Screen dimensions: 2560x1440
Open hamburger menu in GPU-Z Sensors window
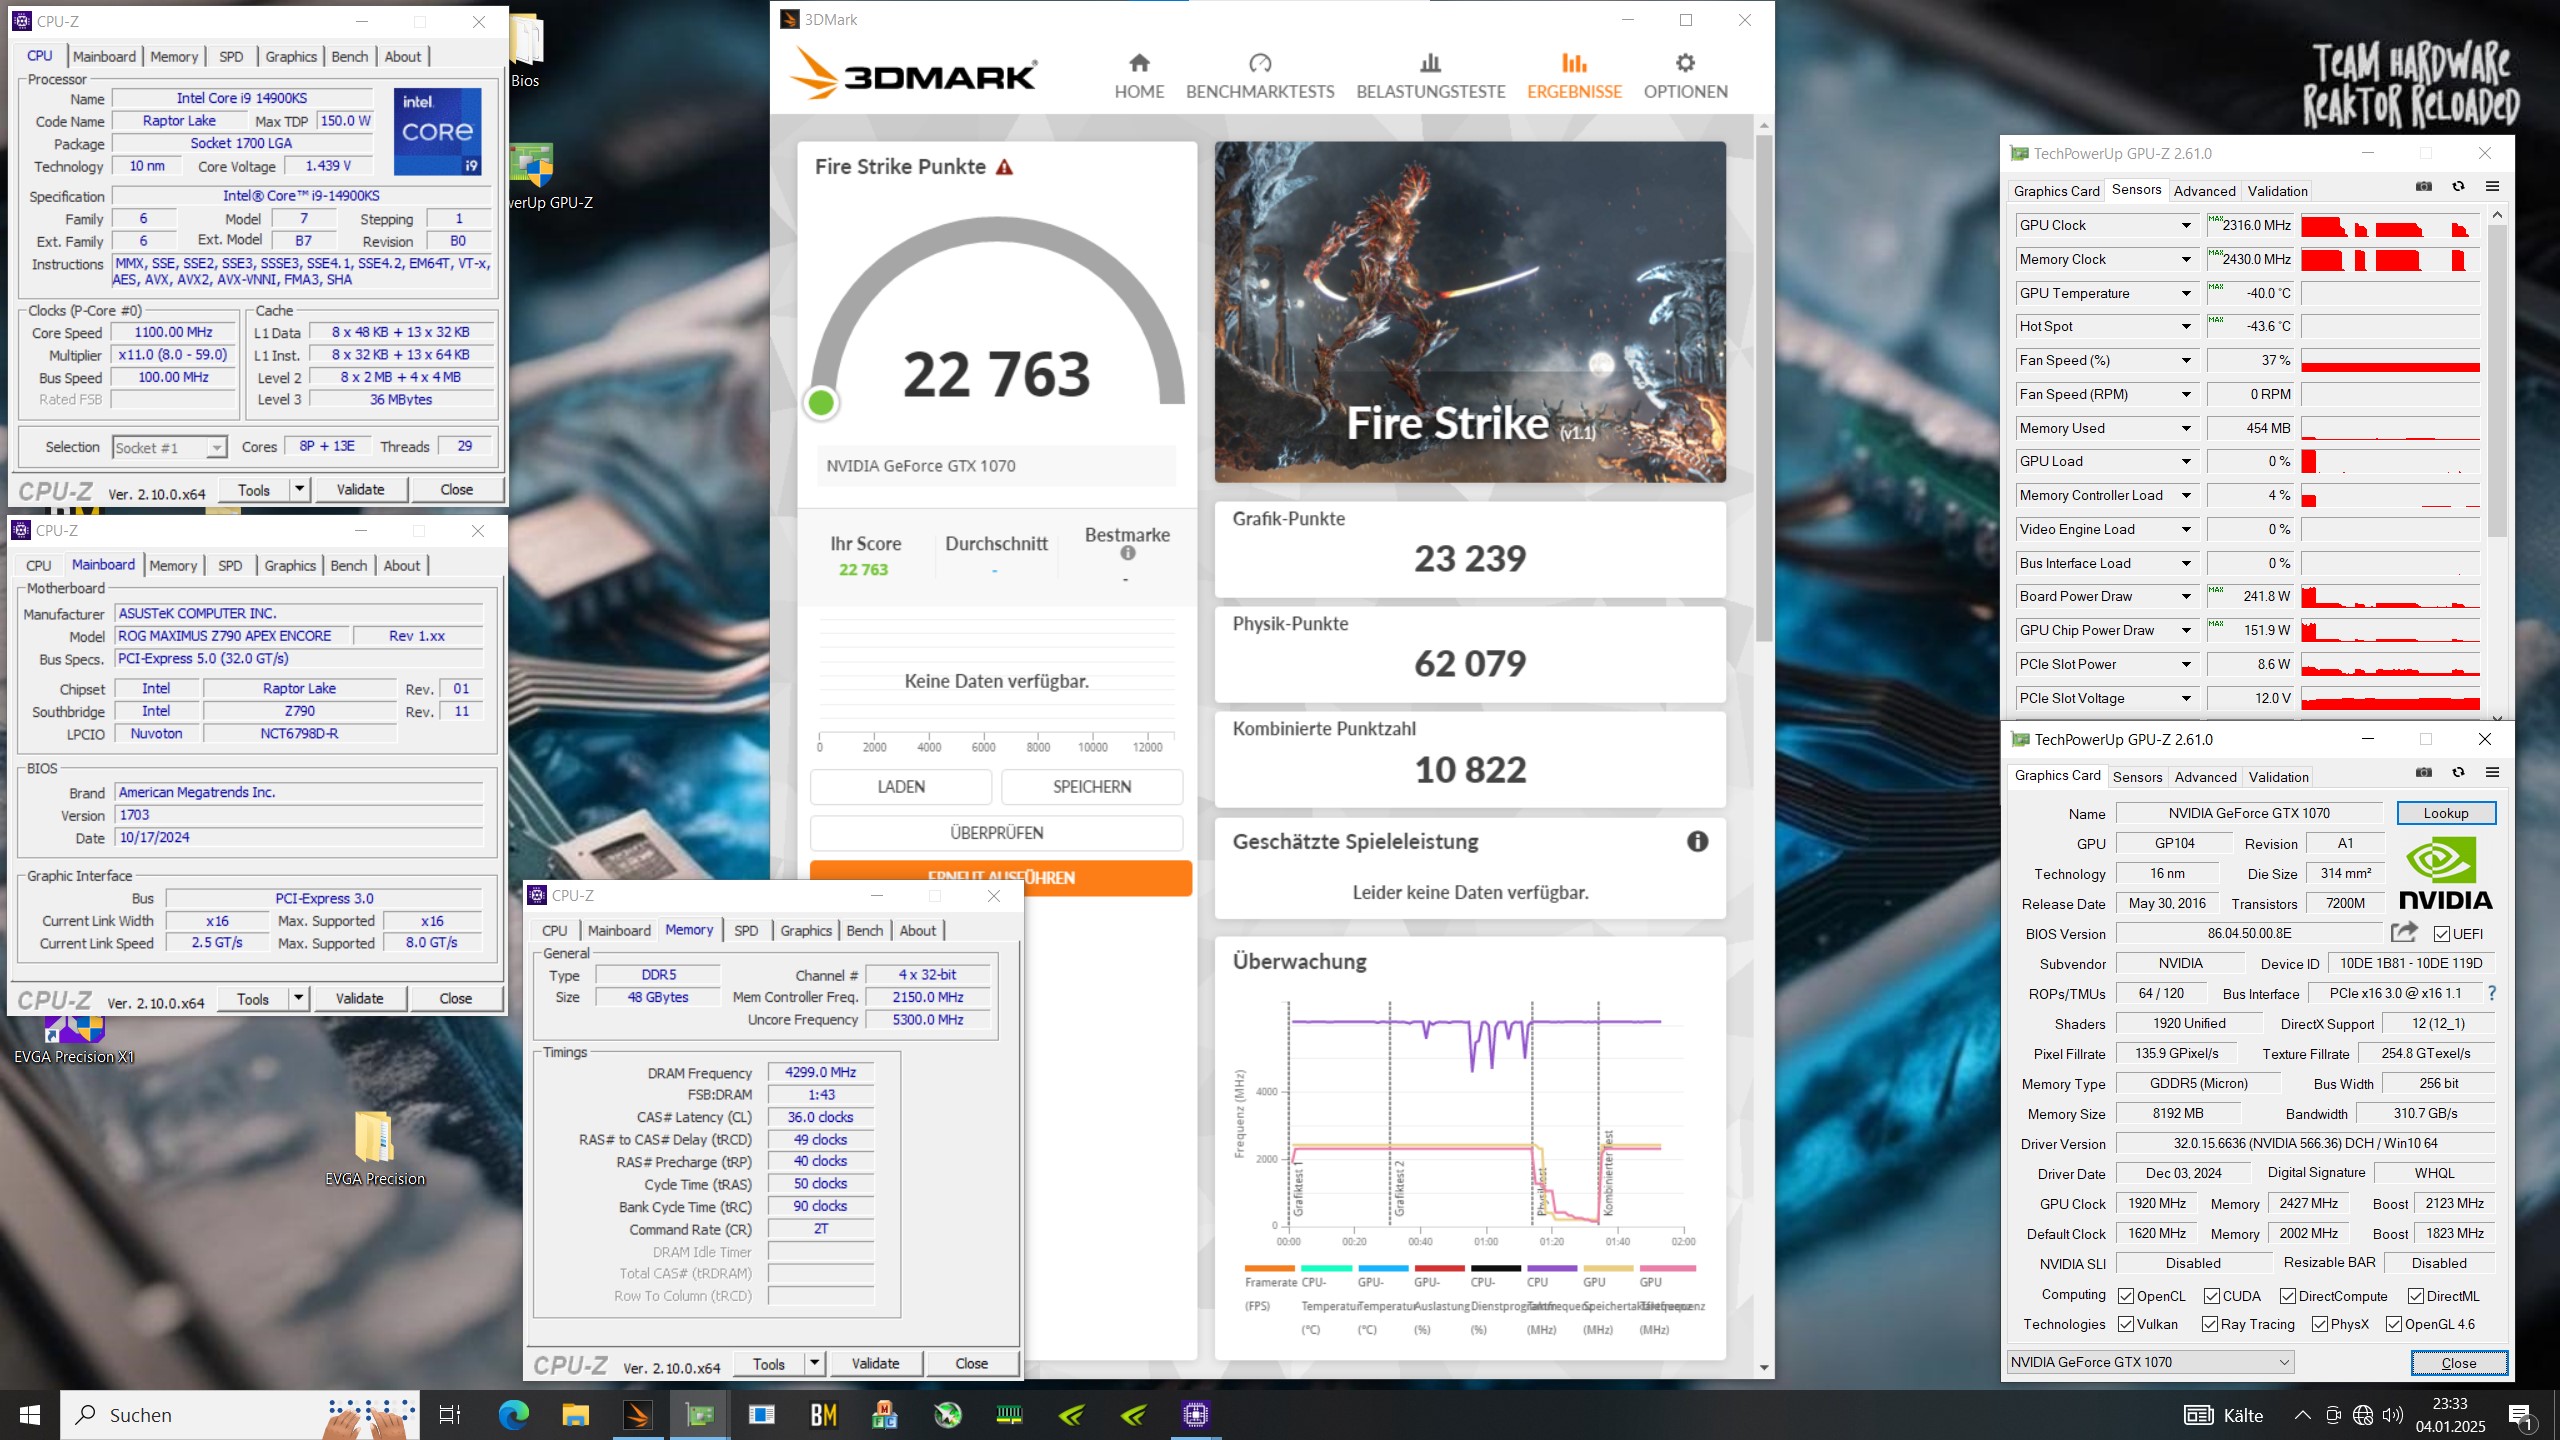coord(2492,187)
